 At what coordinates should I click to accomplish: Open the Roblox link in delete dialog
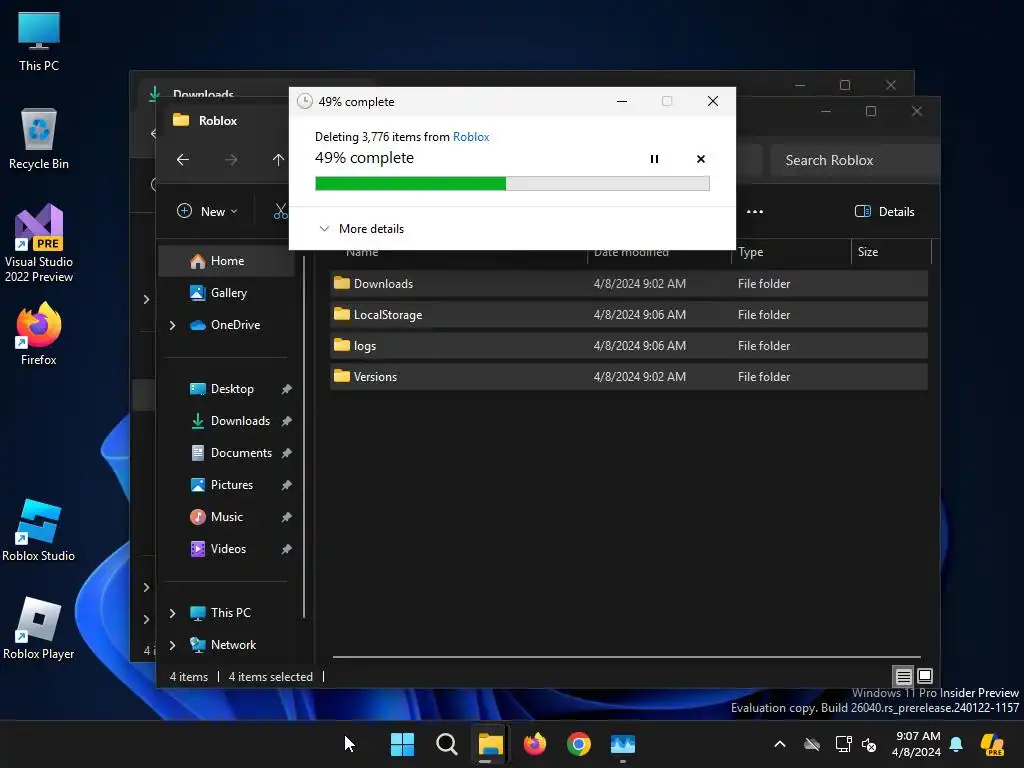tap(471, 136)
